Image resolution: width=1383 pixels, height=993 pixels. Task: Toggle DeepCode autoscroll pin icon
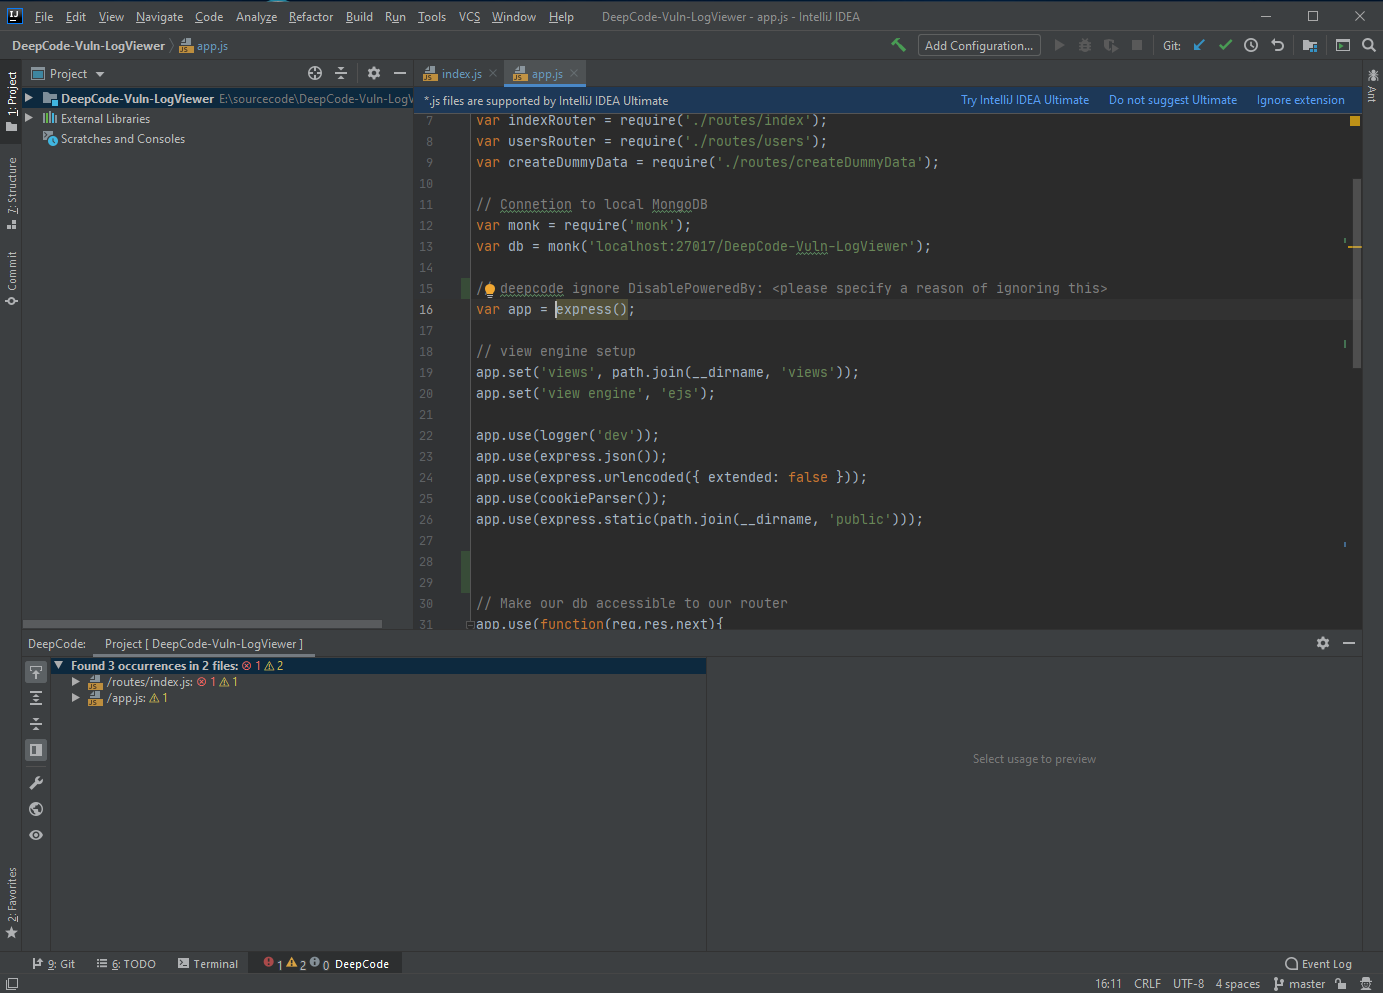[x=36, y=672]
